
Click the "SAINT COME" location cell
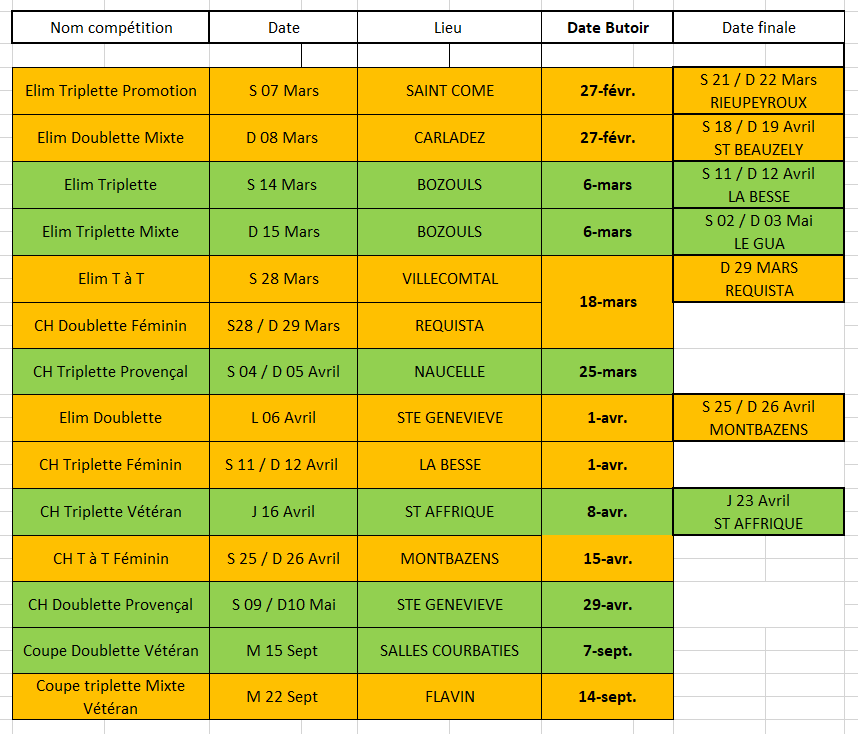[x=449, y=91]
